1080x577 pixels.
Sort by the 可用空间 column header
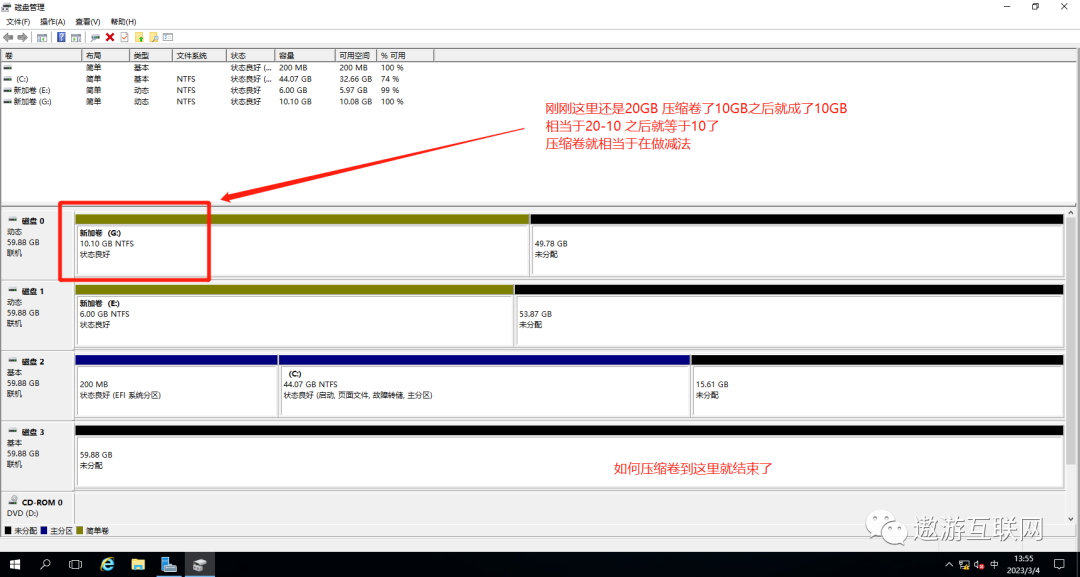point(356,55)
